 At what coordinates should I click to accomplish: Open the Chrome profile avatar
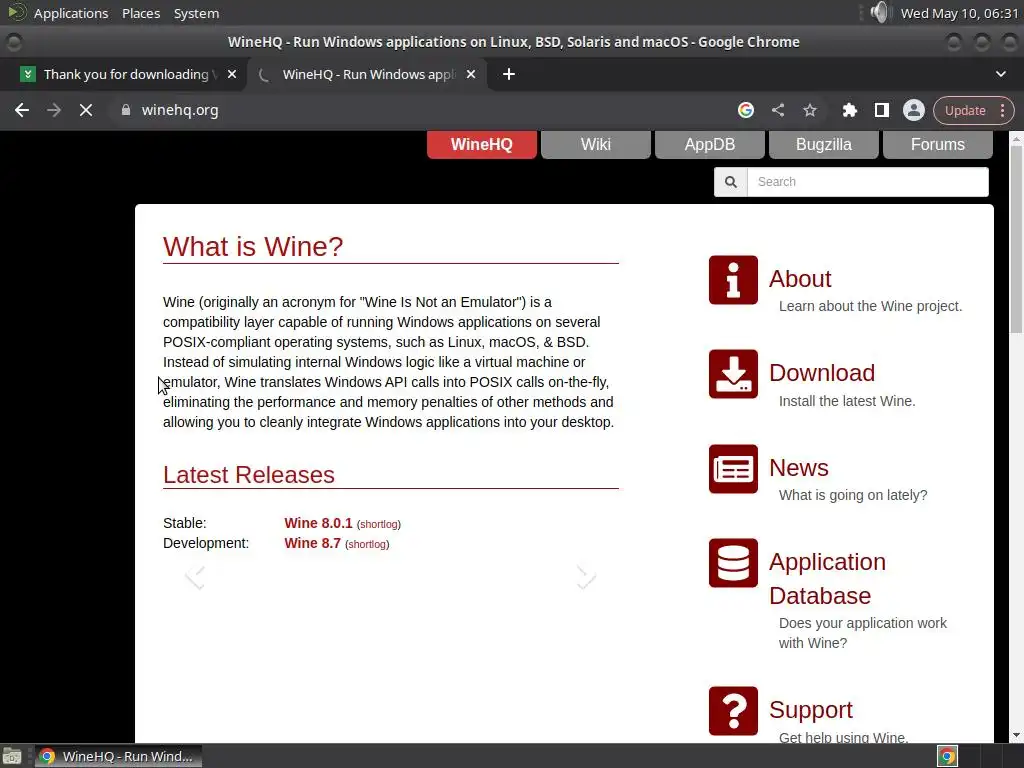pyautogui.click(x=914, y=110)
